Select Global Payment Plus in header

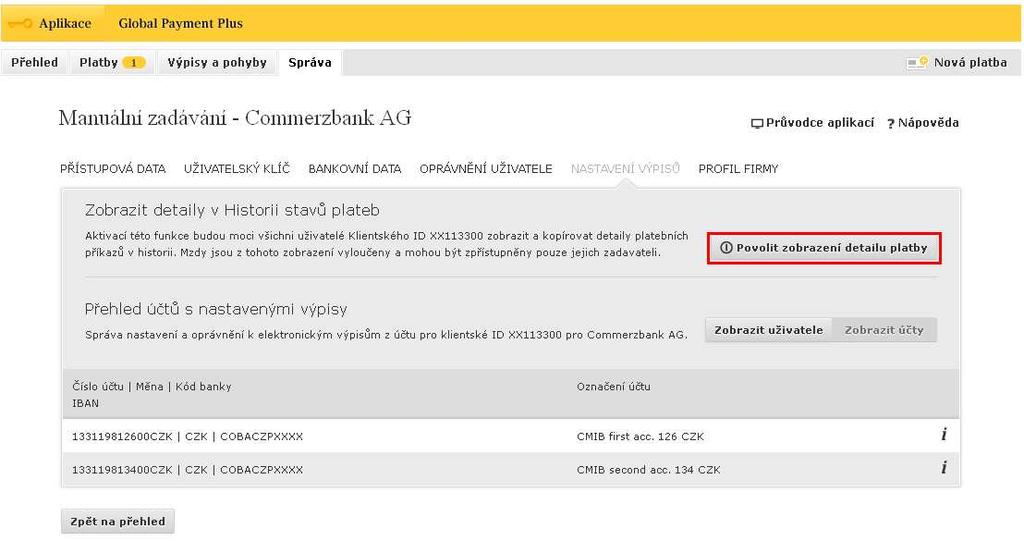coord(180,24)
